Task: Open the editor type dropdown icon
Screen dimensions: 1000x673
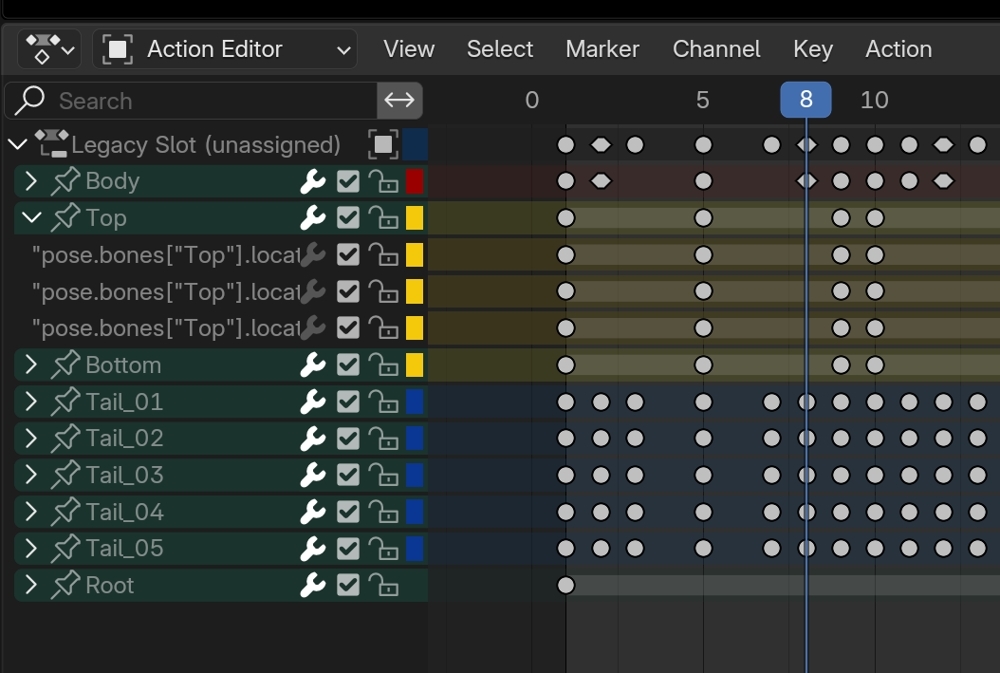Action: pyautogui.click(x=50, y=49)
